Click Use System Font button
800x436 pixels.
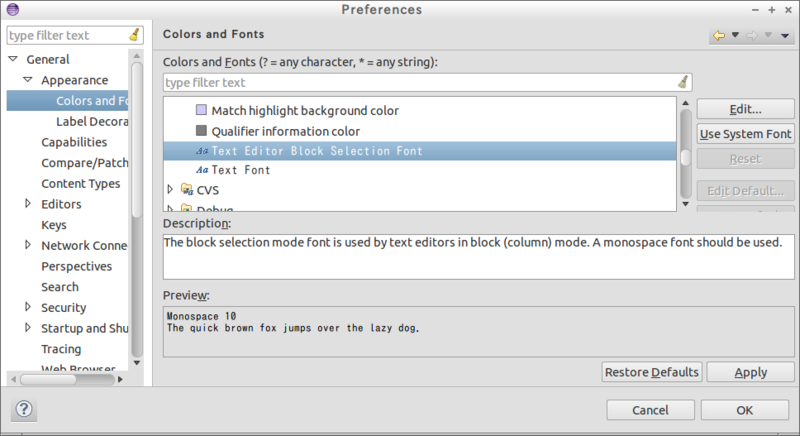click(x=745, y=134)
